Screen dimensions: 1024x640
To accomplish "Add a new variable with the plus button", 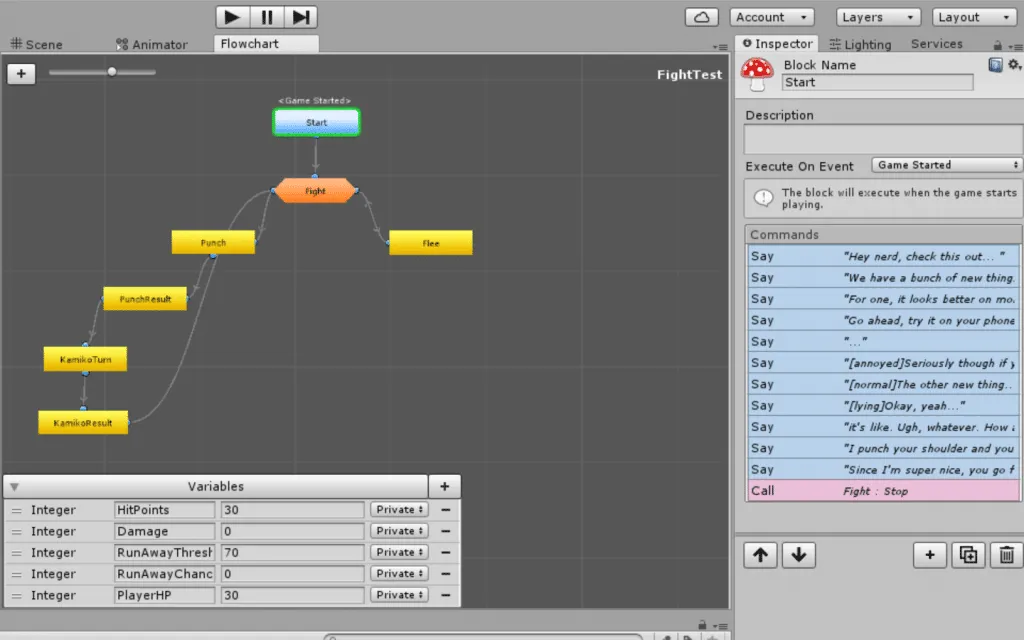I will pos(444,487).
